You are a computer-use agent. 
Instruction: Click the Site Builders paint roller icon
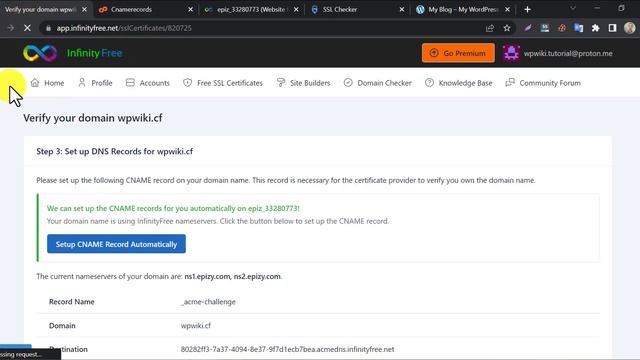click(281, 83)
